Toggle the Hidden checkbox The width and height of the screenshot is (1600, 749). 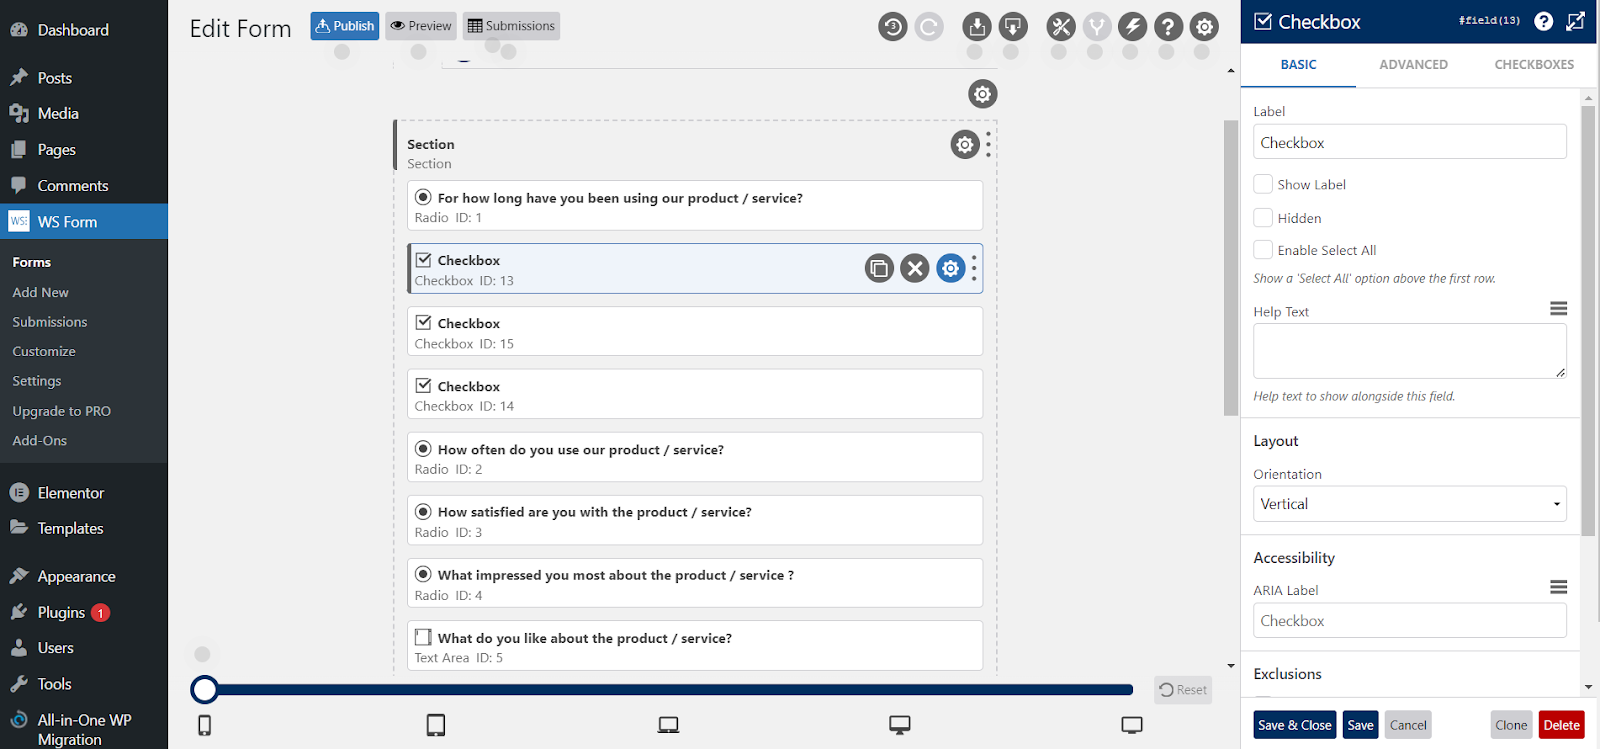(1263, 218)
